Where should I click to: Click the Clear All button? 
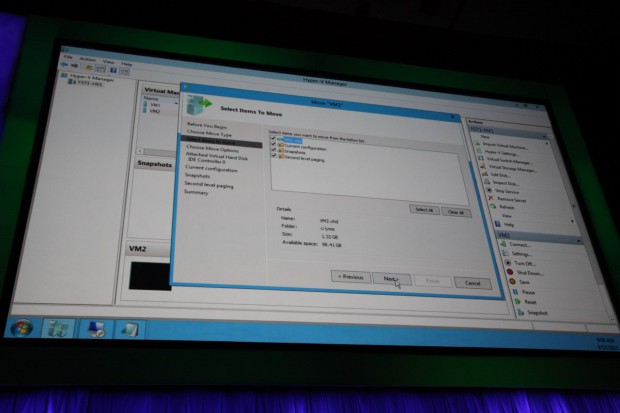click(456, 212)
